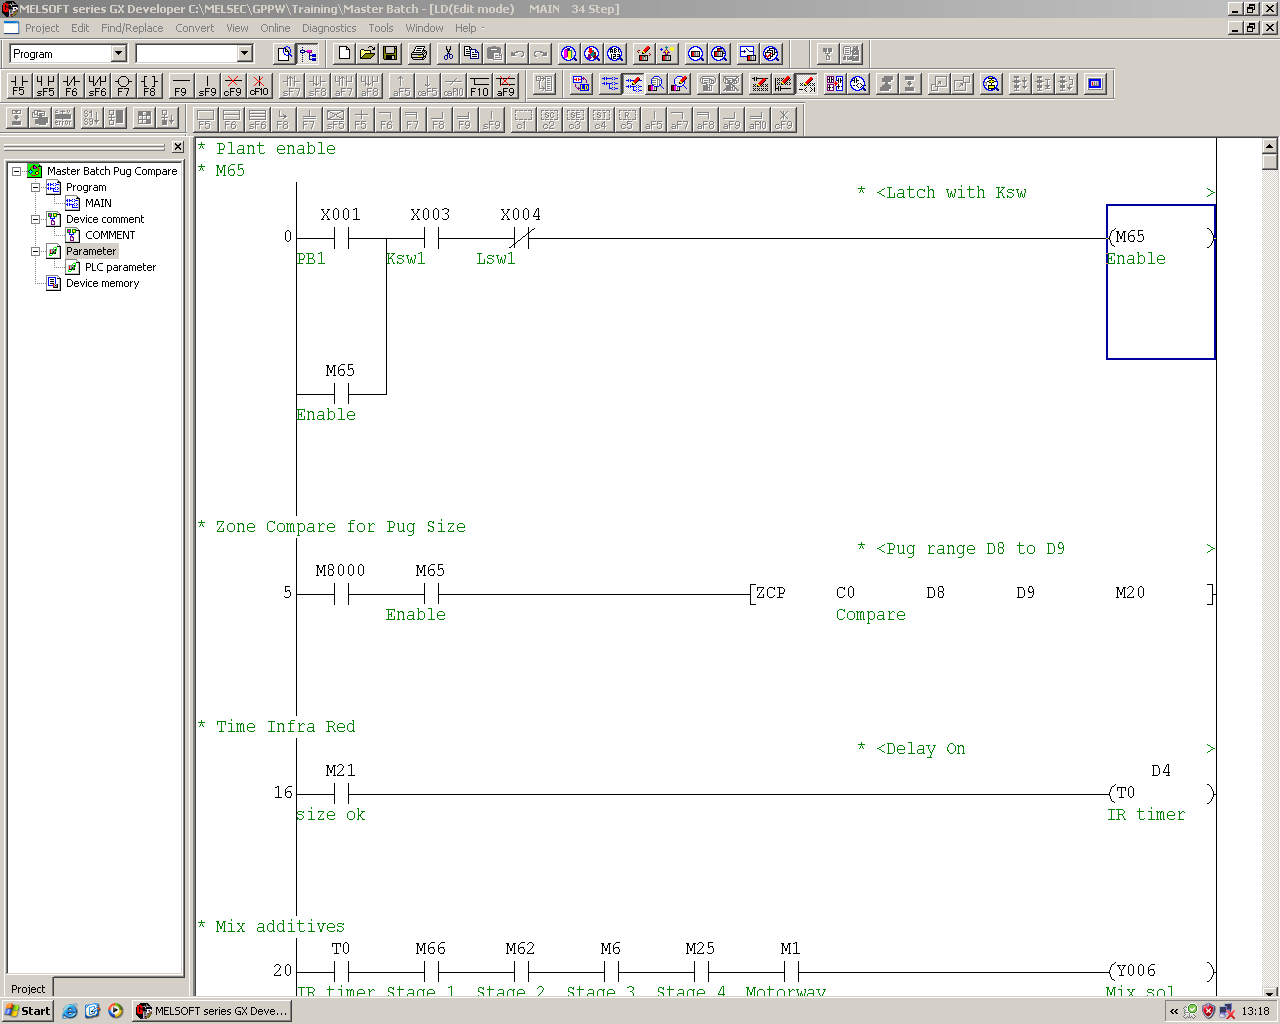
Task: Click the Save toolbar icon
Action: 390,54
